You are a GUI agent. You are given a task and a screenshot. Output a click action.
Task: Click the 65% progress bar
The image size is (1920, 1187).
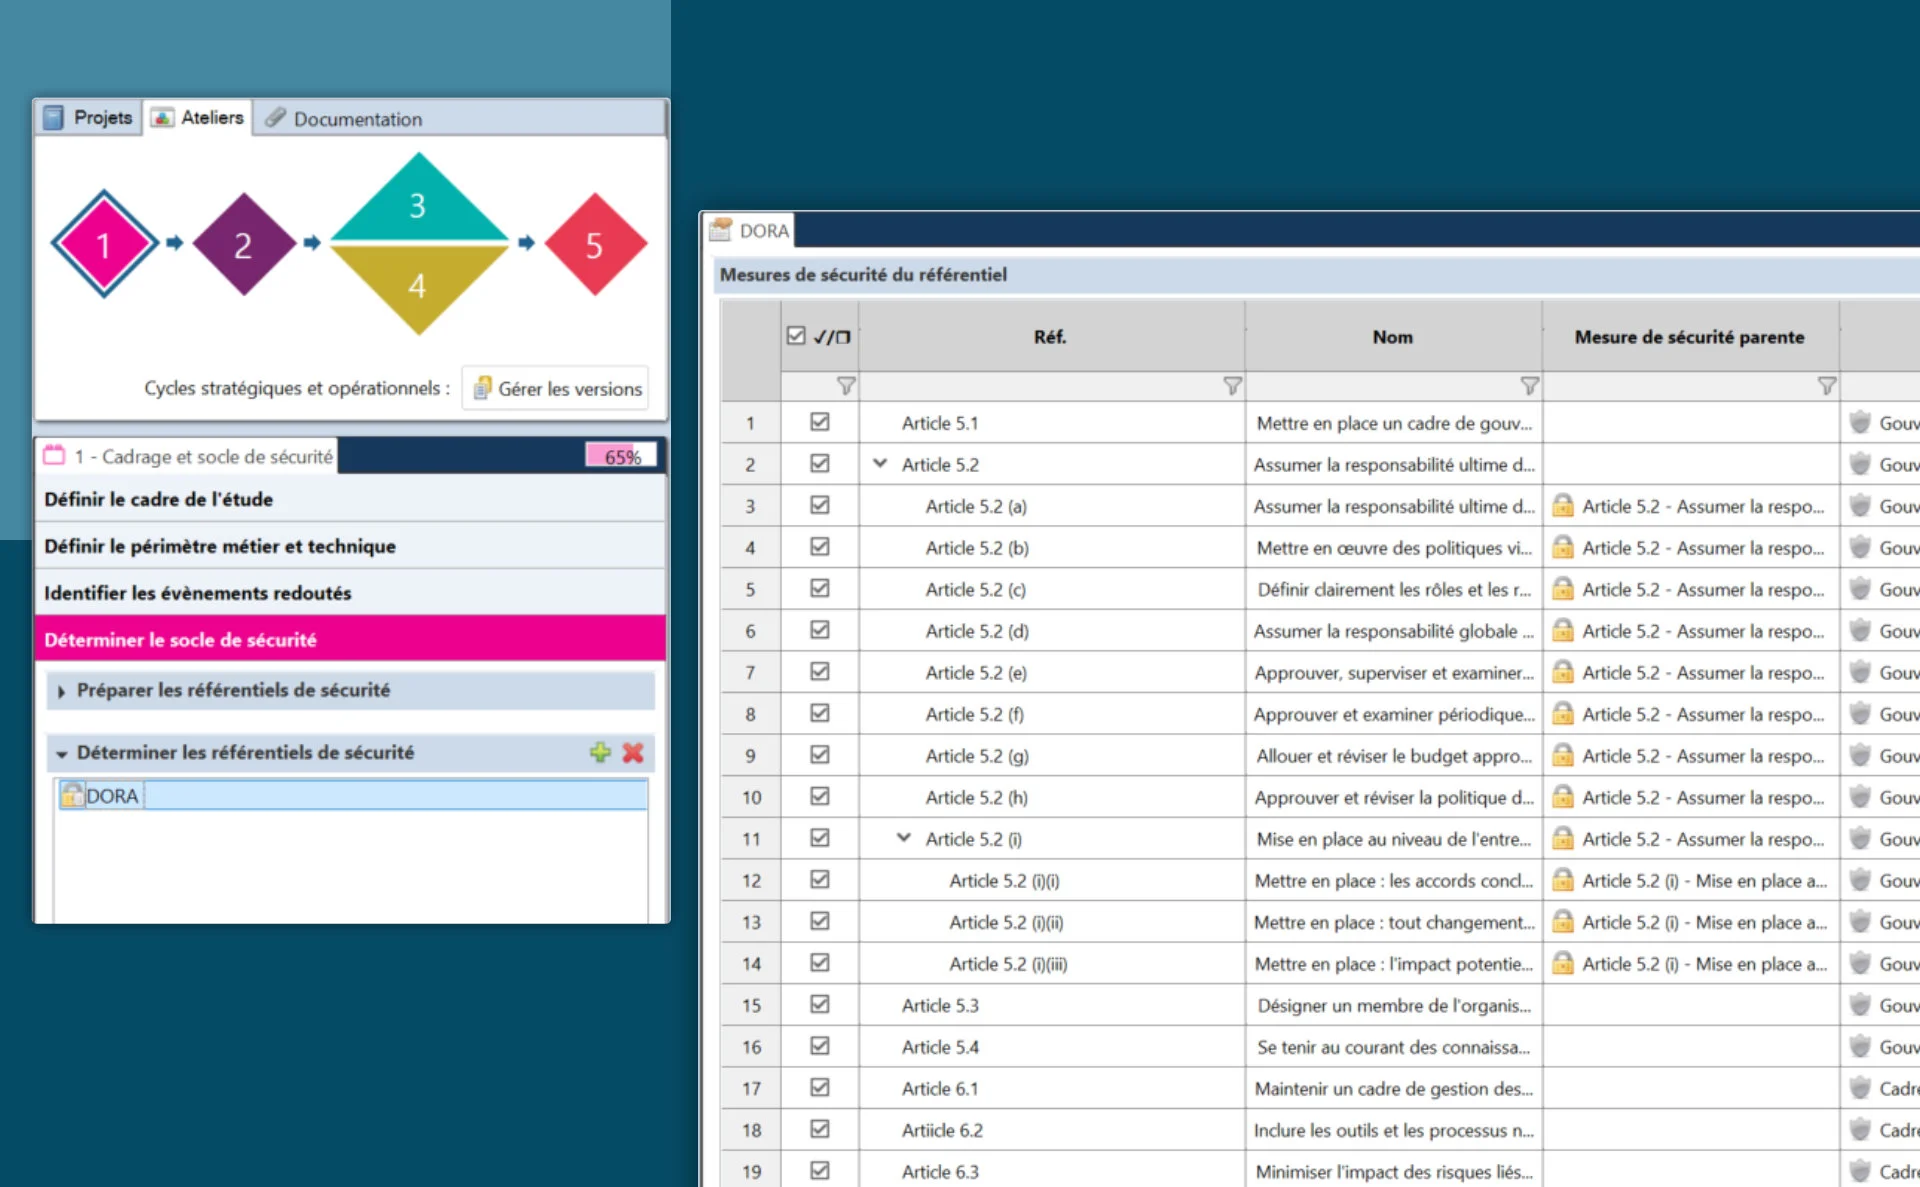(x=621, y=456)
